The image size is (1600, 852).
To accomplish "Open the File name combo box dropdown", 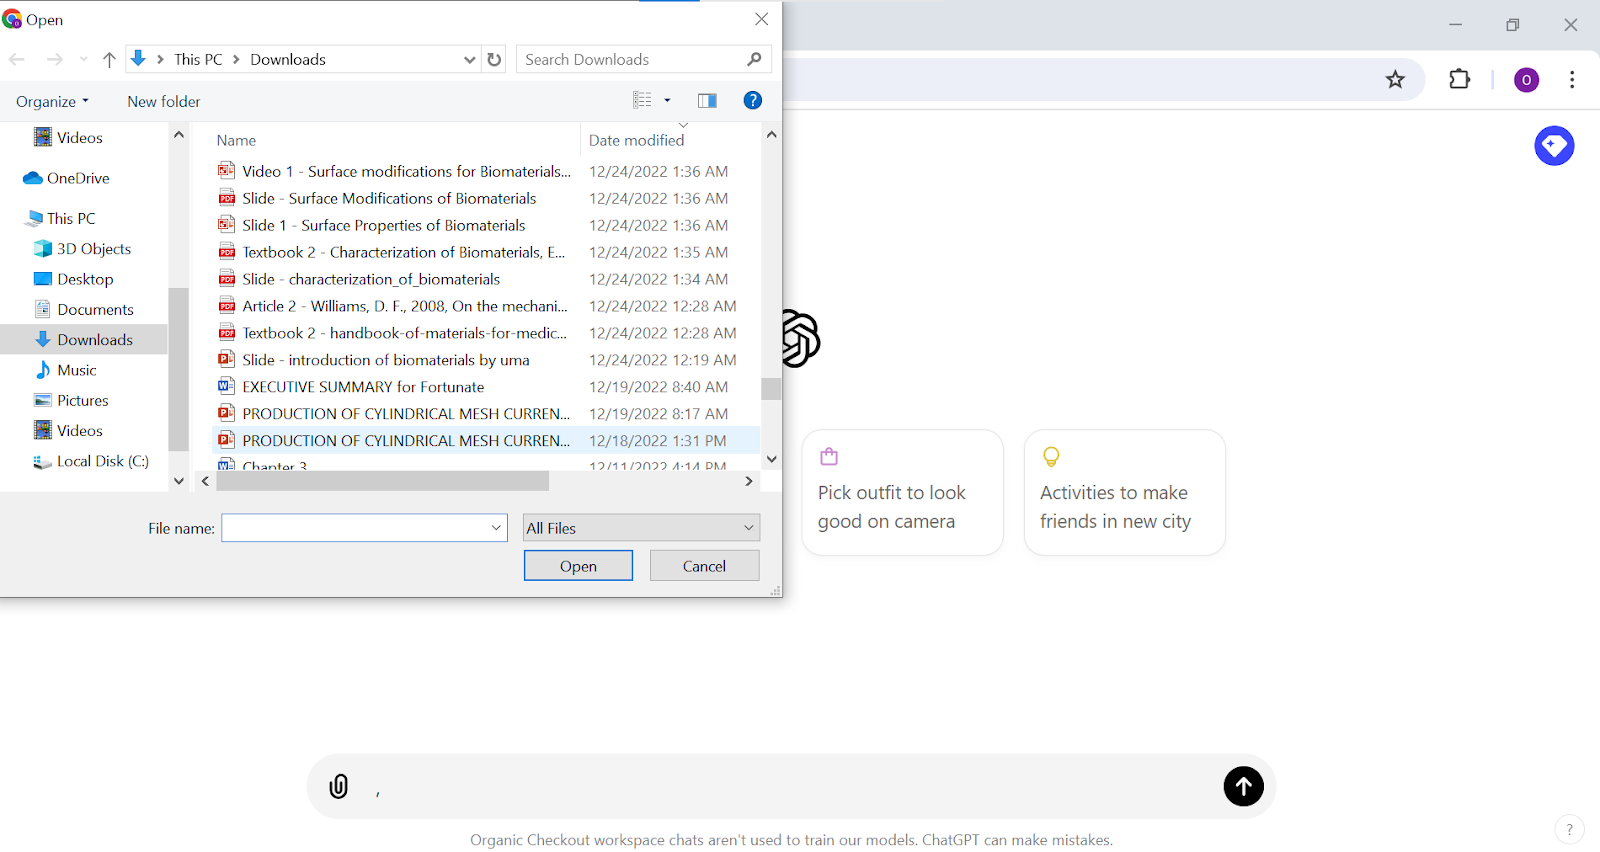I will tap(496, 528).
